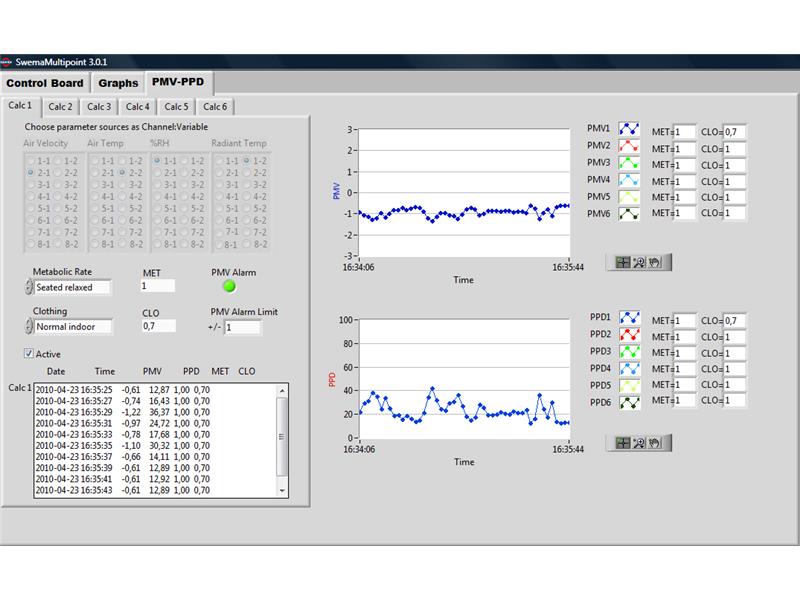Click the CLO= field in PPD6 row
Viewport: 800px width, 600px height.
tap(735, 401)
